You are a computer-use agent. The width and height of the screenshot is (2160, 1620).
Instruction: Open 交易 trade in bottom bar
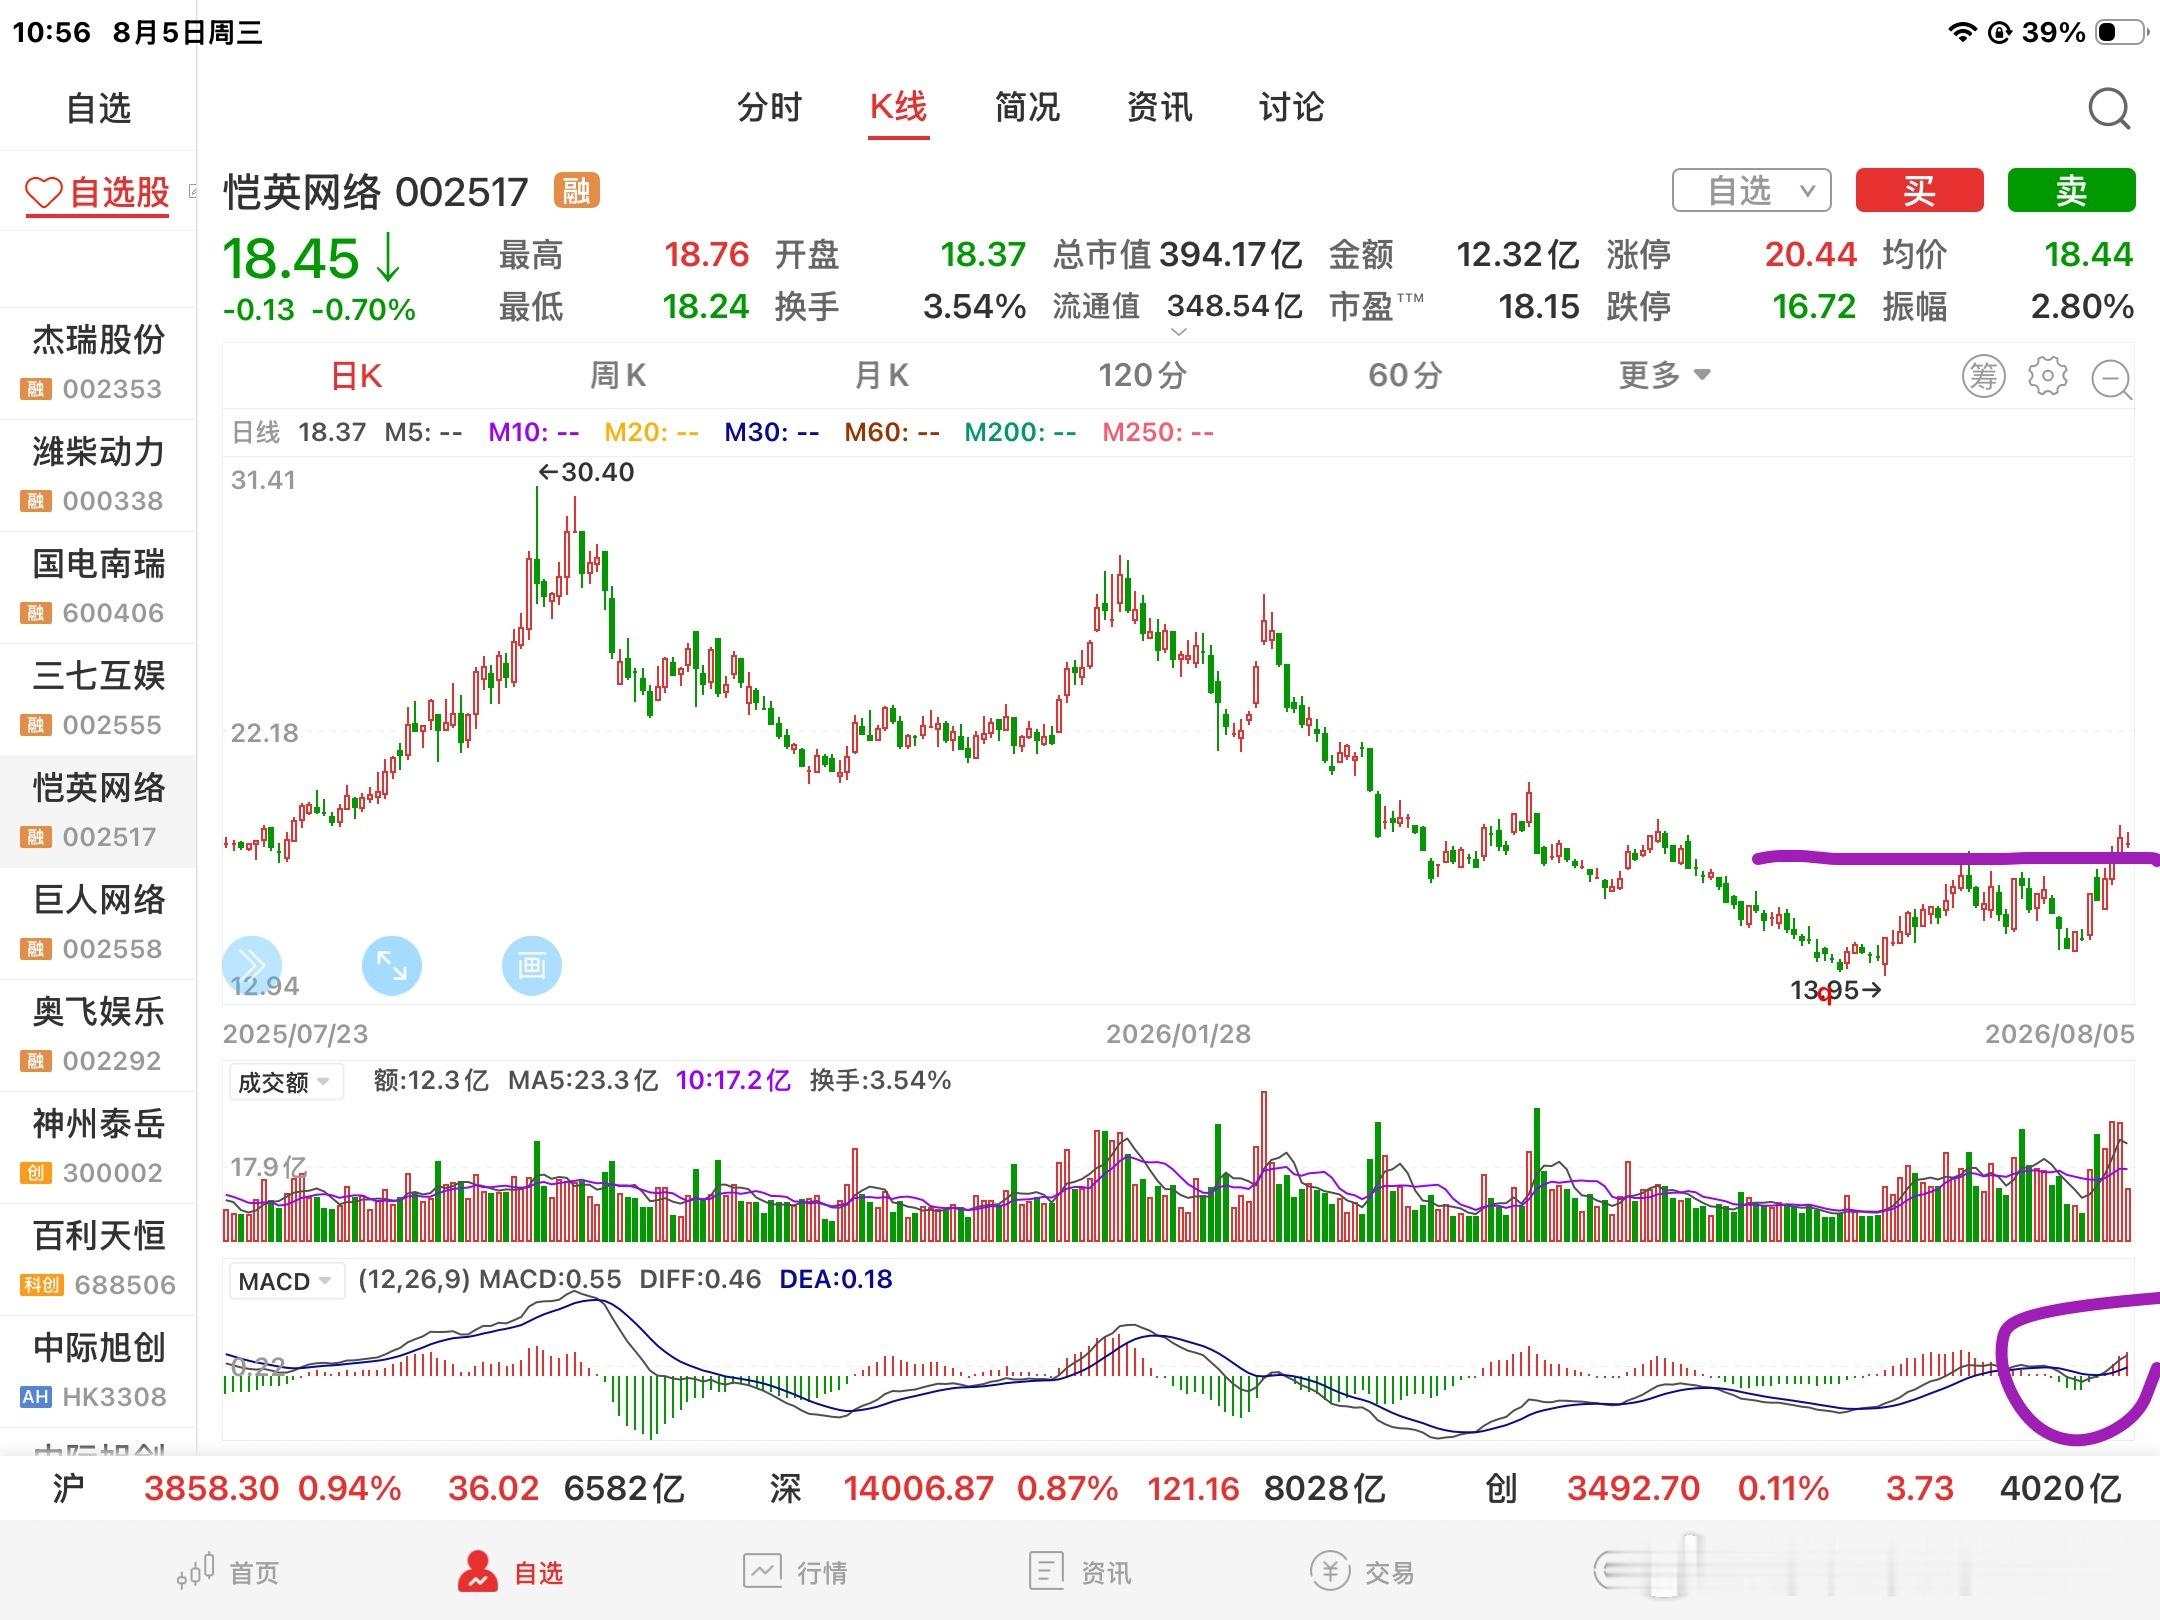pos(1362,1572)
